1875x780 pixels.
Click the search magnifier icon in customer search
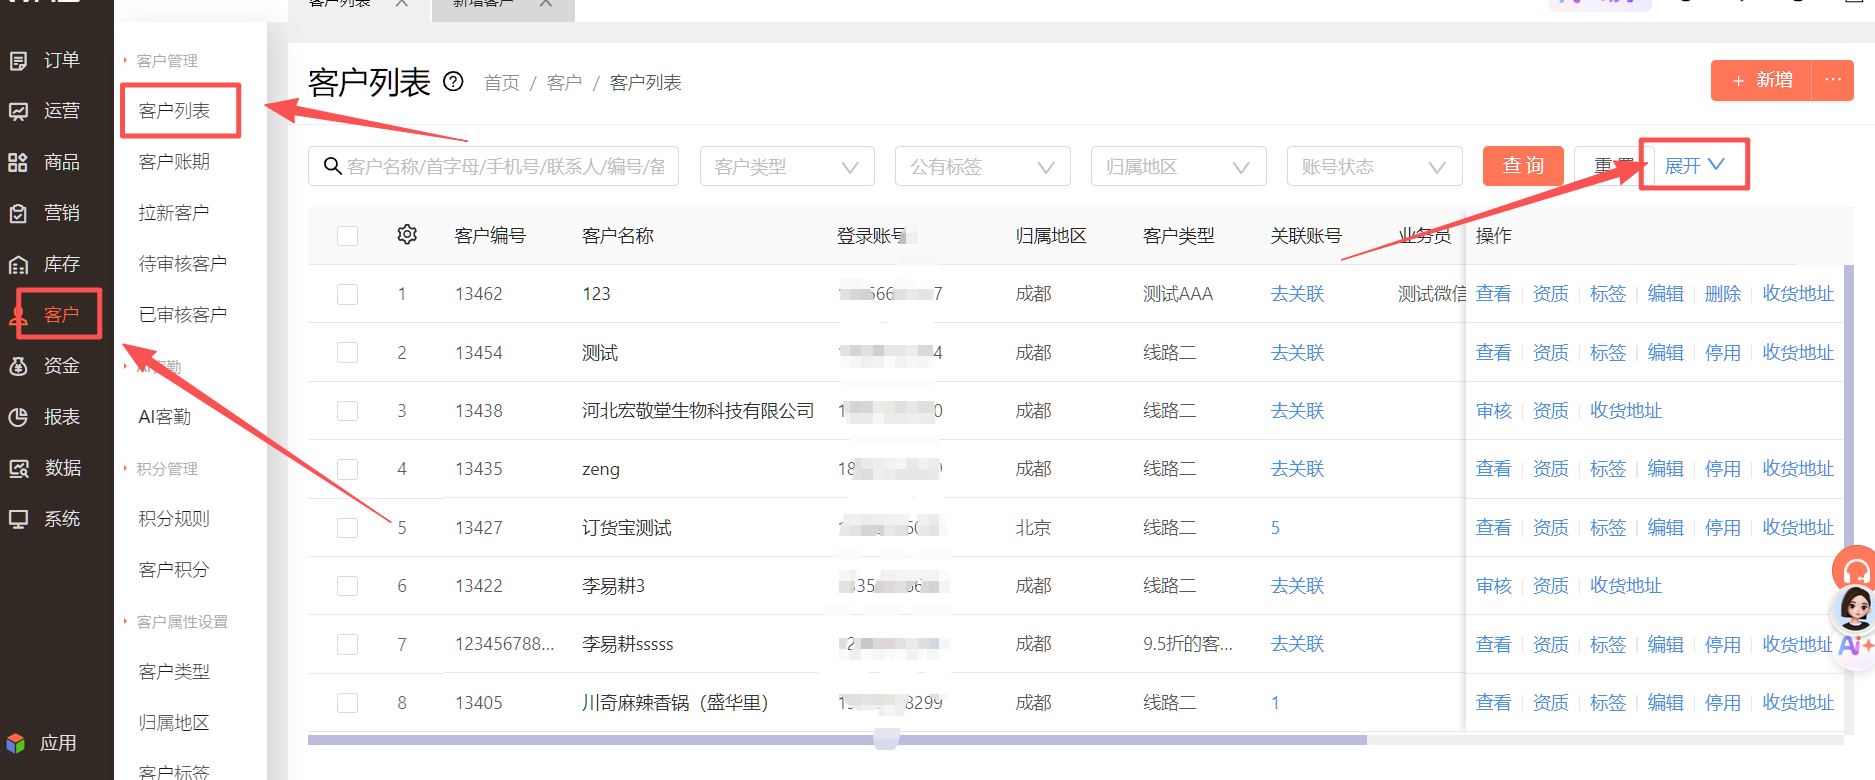(333, 166)
